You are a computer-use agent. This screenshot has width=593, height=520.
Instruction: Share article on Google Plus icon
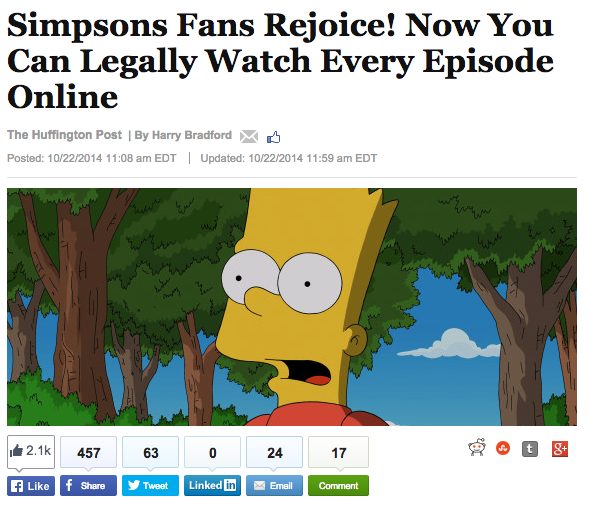pos(560,449)
